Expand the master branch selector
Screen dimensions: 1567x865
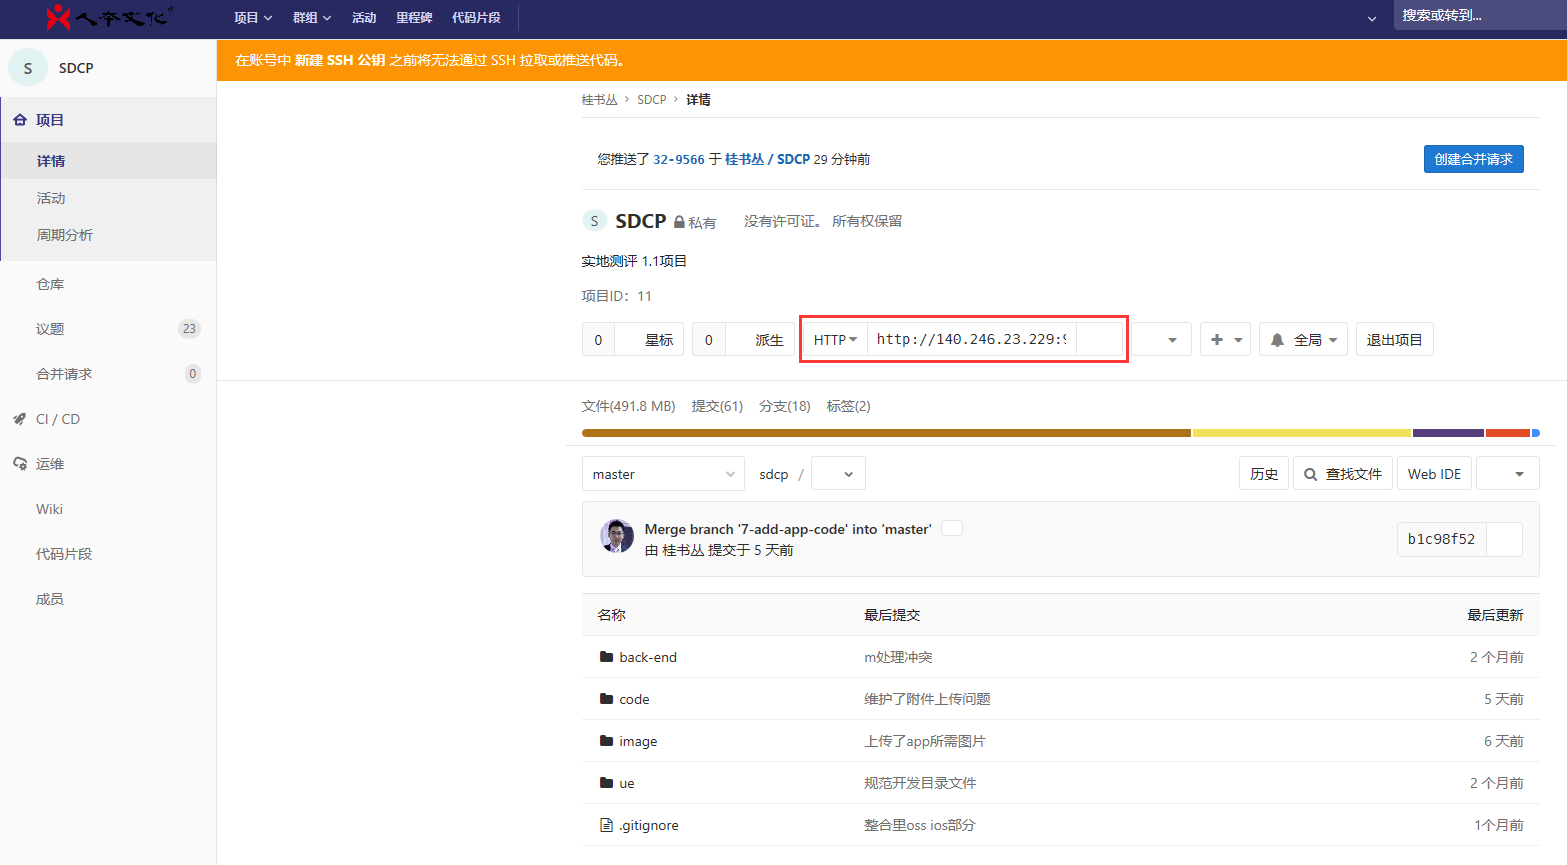coord(663,474)
